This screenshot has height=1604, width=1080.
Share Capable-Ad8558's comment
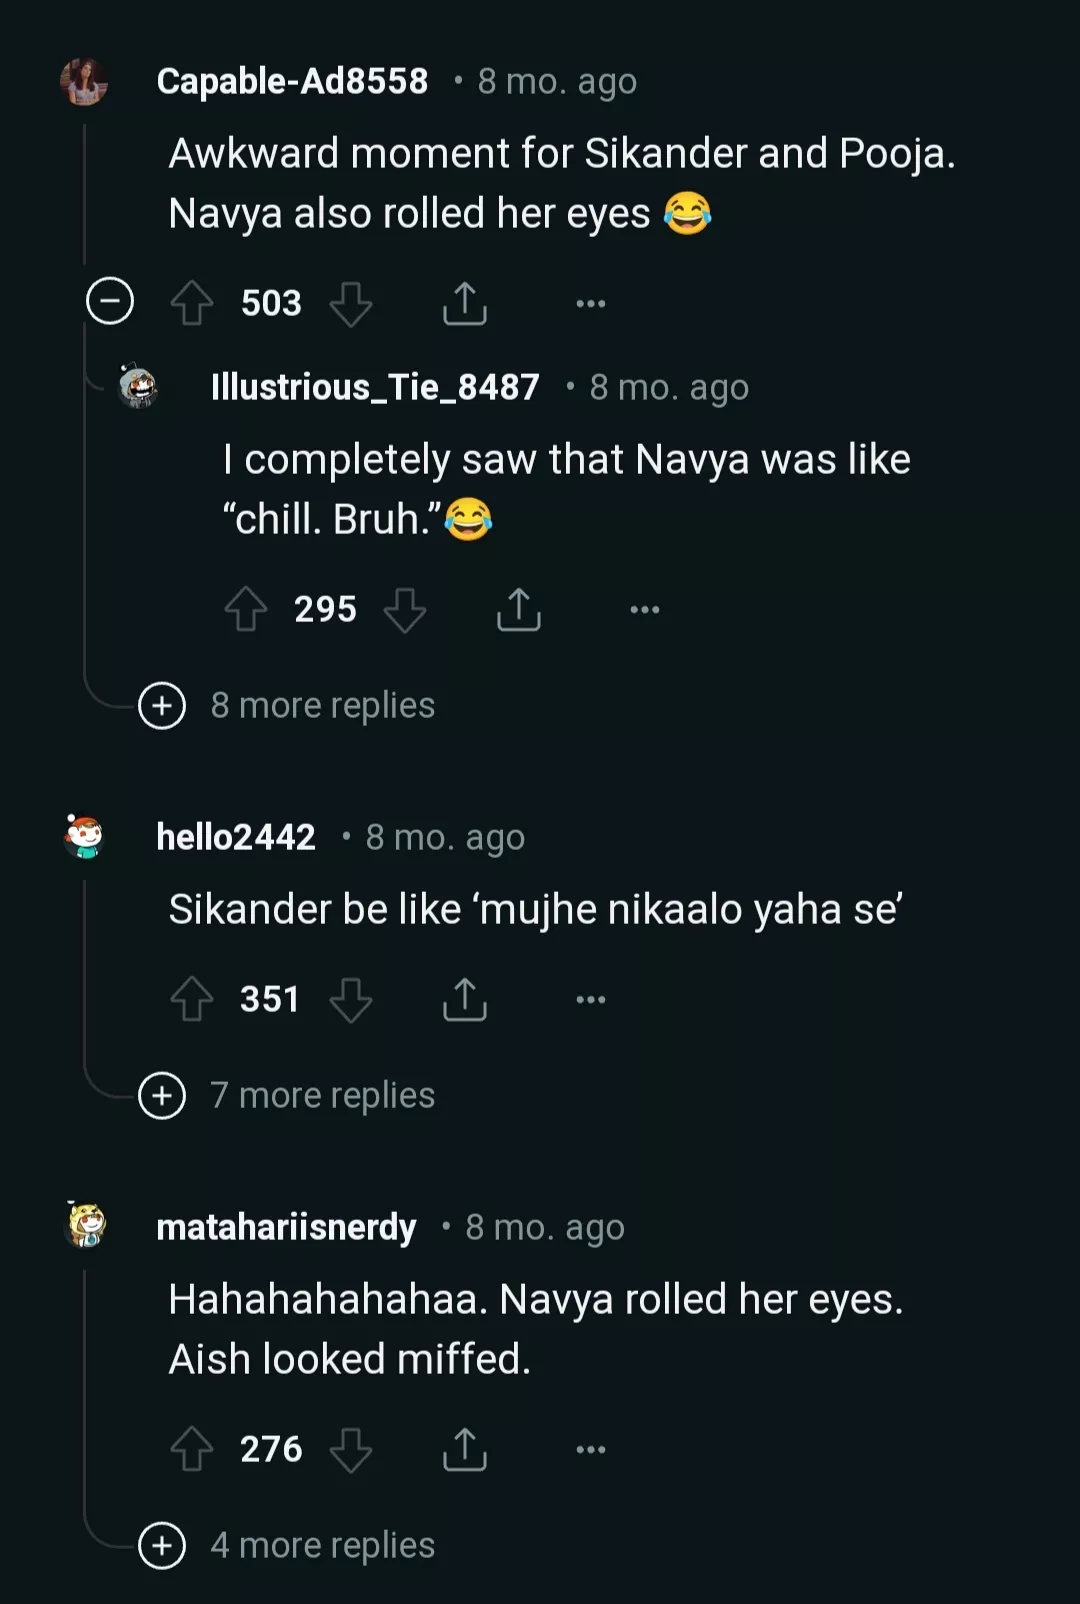[x=465, y=303]
